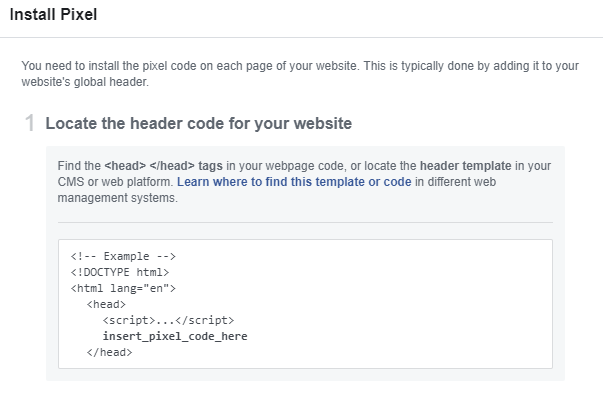
Task: Click the 'website's global header' text
Action: [85, 82]
